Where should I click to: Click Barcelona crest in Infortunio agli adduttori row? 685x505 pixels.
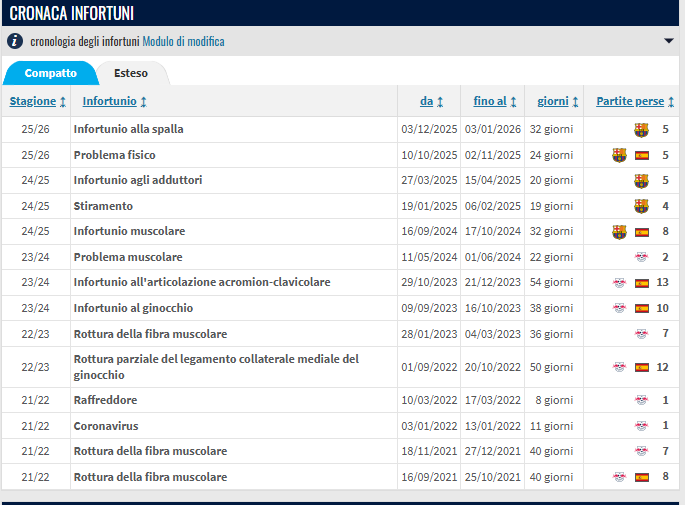(641, 180)
